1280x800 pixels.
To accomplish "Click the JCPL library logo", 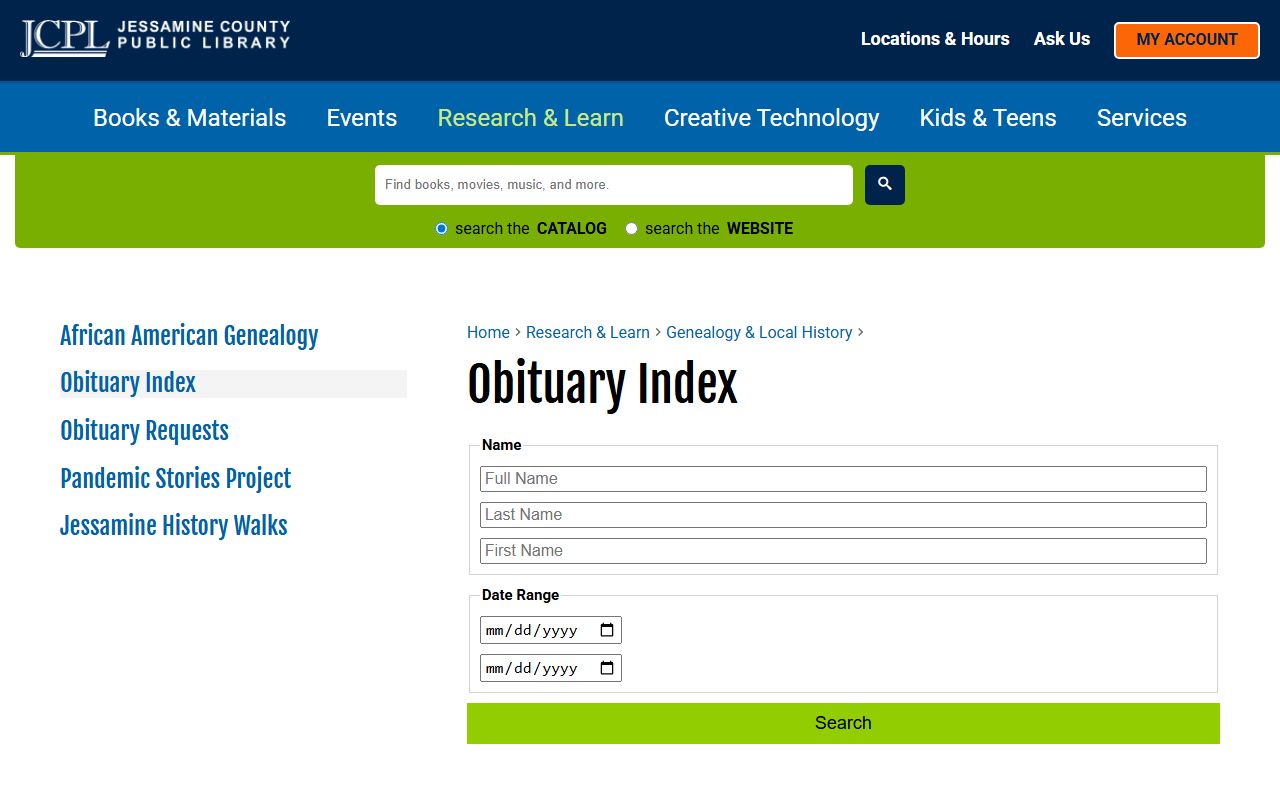I will coord(155,39).
